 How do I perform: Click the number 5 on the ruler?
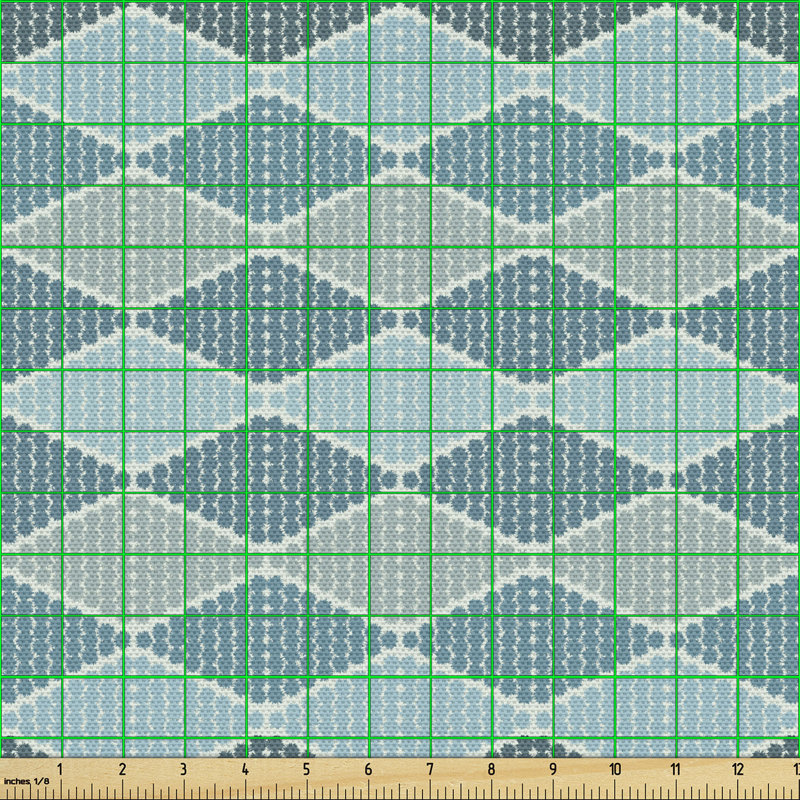click(306, 769)
